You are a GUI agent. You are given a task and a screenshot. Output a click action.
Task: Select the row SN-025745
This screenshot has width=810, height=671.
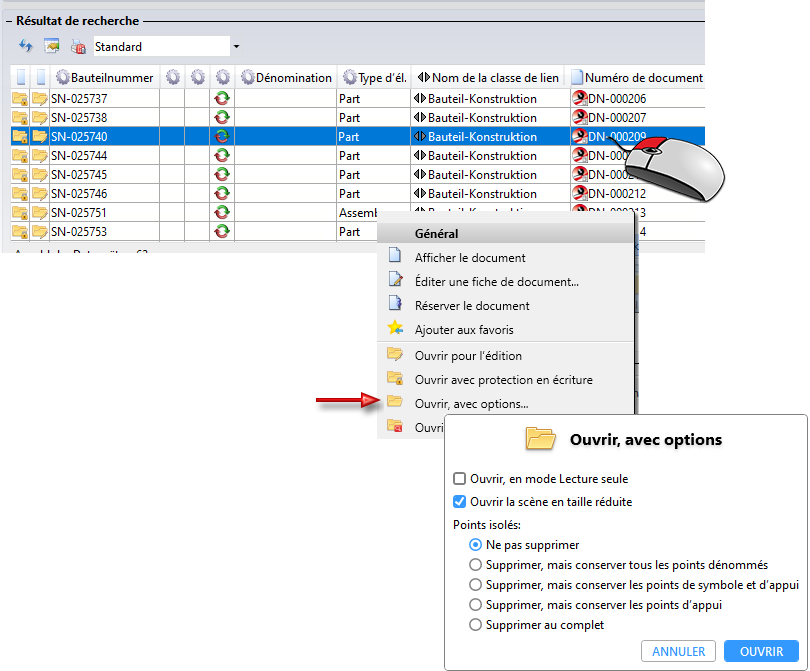pos(357,175)
